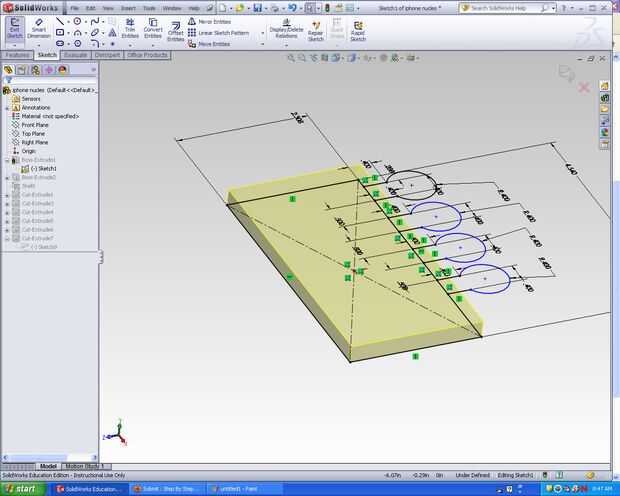This screenshot has width=620, height=496.
Task: Click the Search SolidWorks Help field
Action: point(506,8)
